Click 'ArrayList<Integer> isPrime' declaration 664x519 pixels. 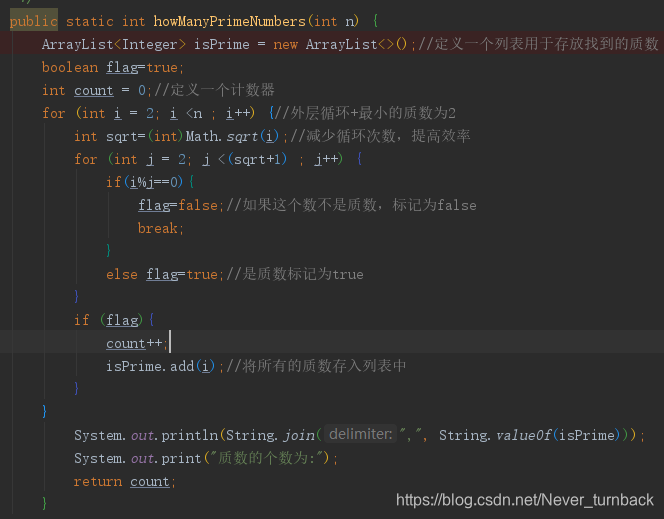pos(146,44)
